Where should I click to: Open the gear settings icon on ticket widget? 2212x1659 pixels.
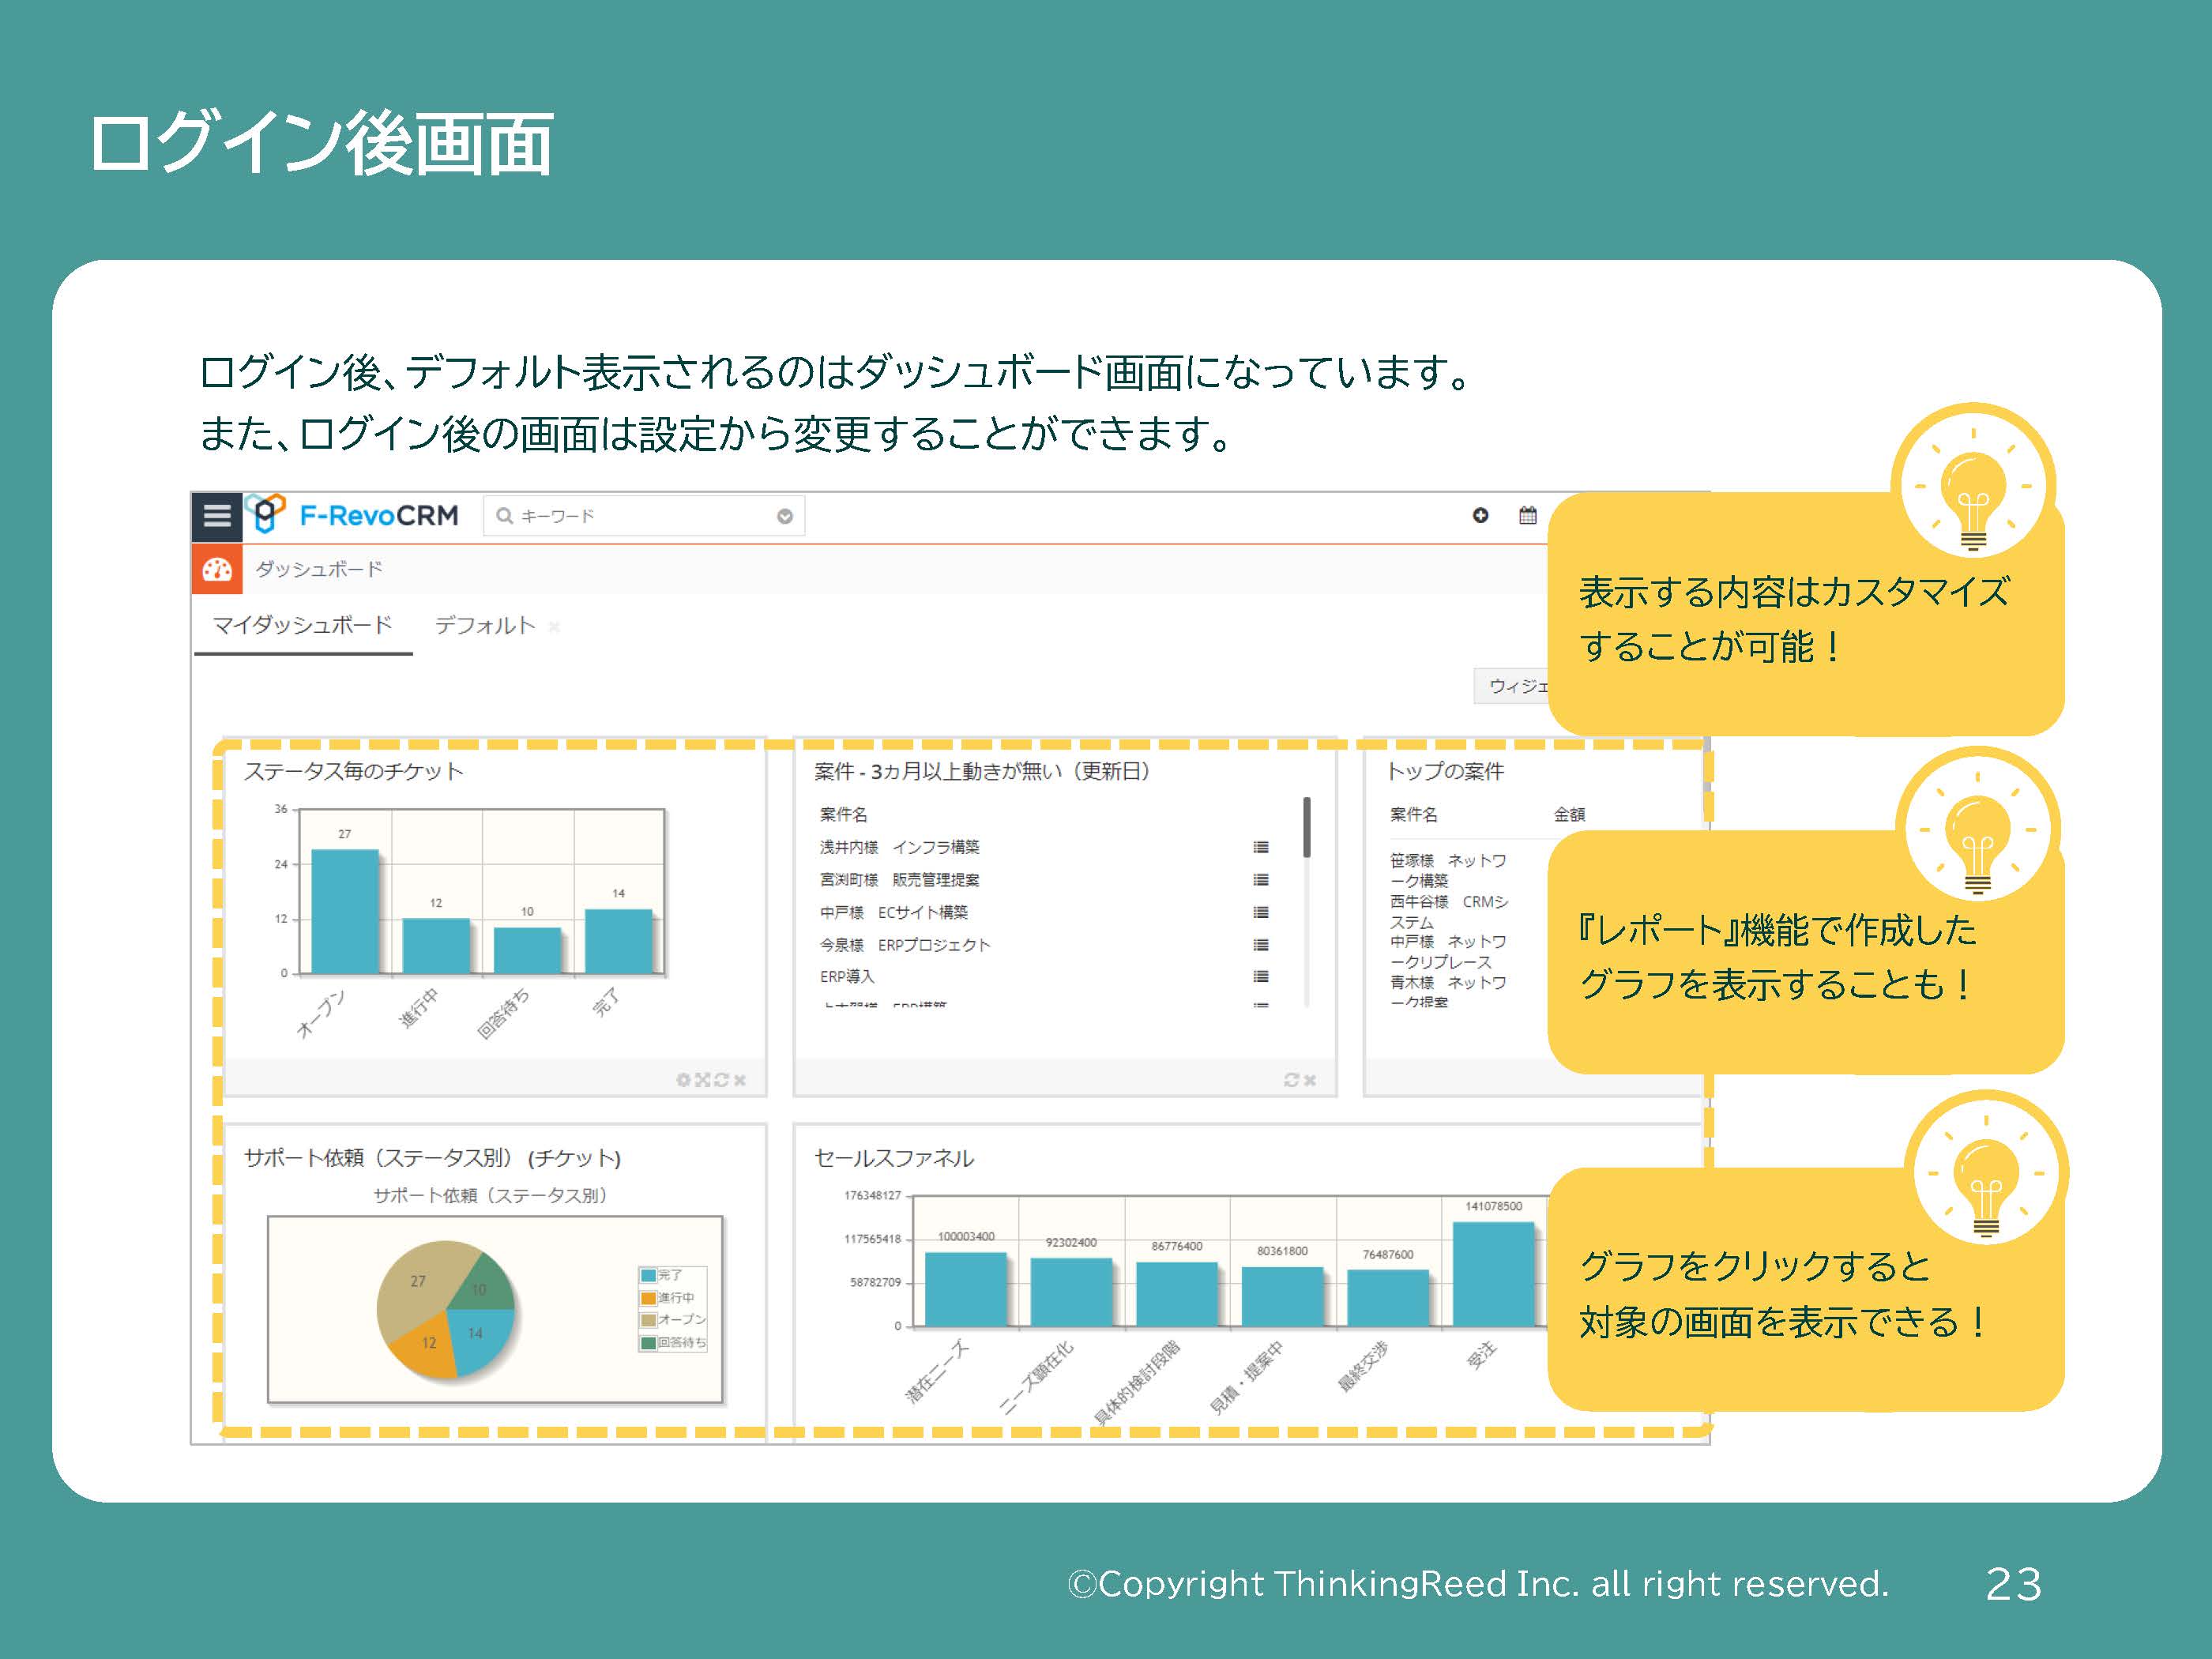[x=683, y=1079]
